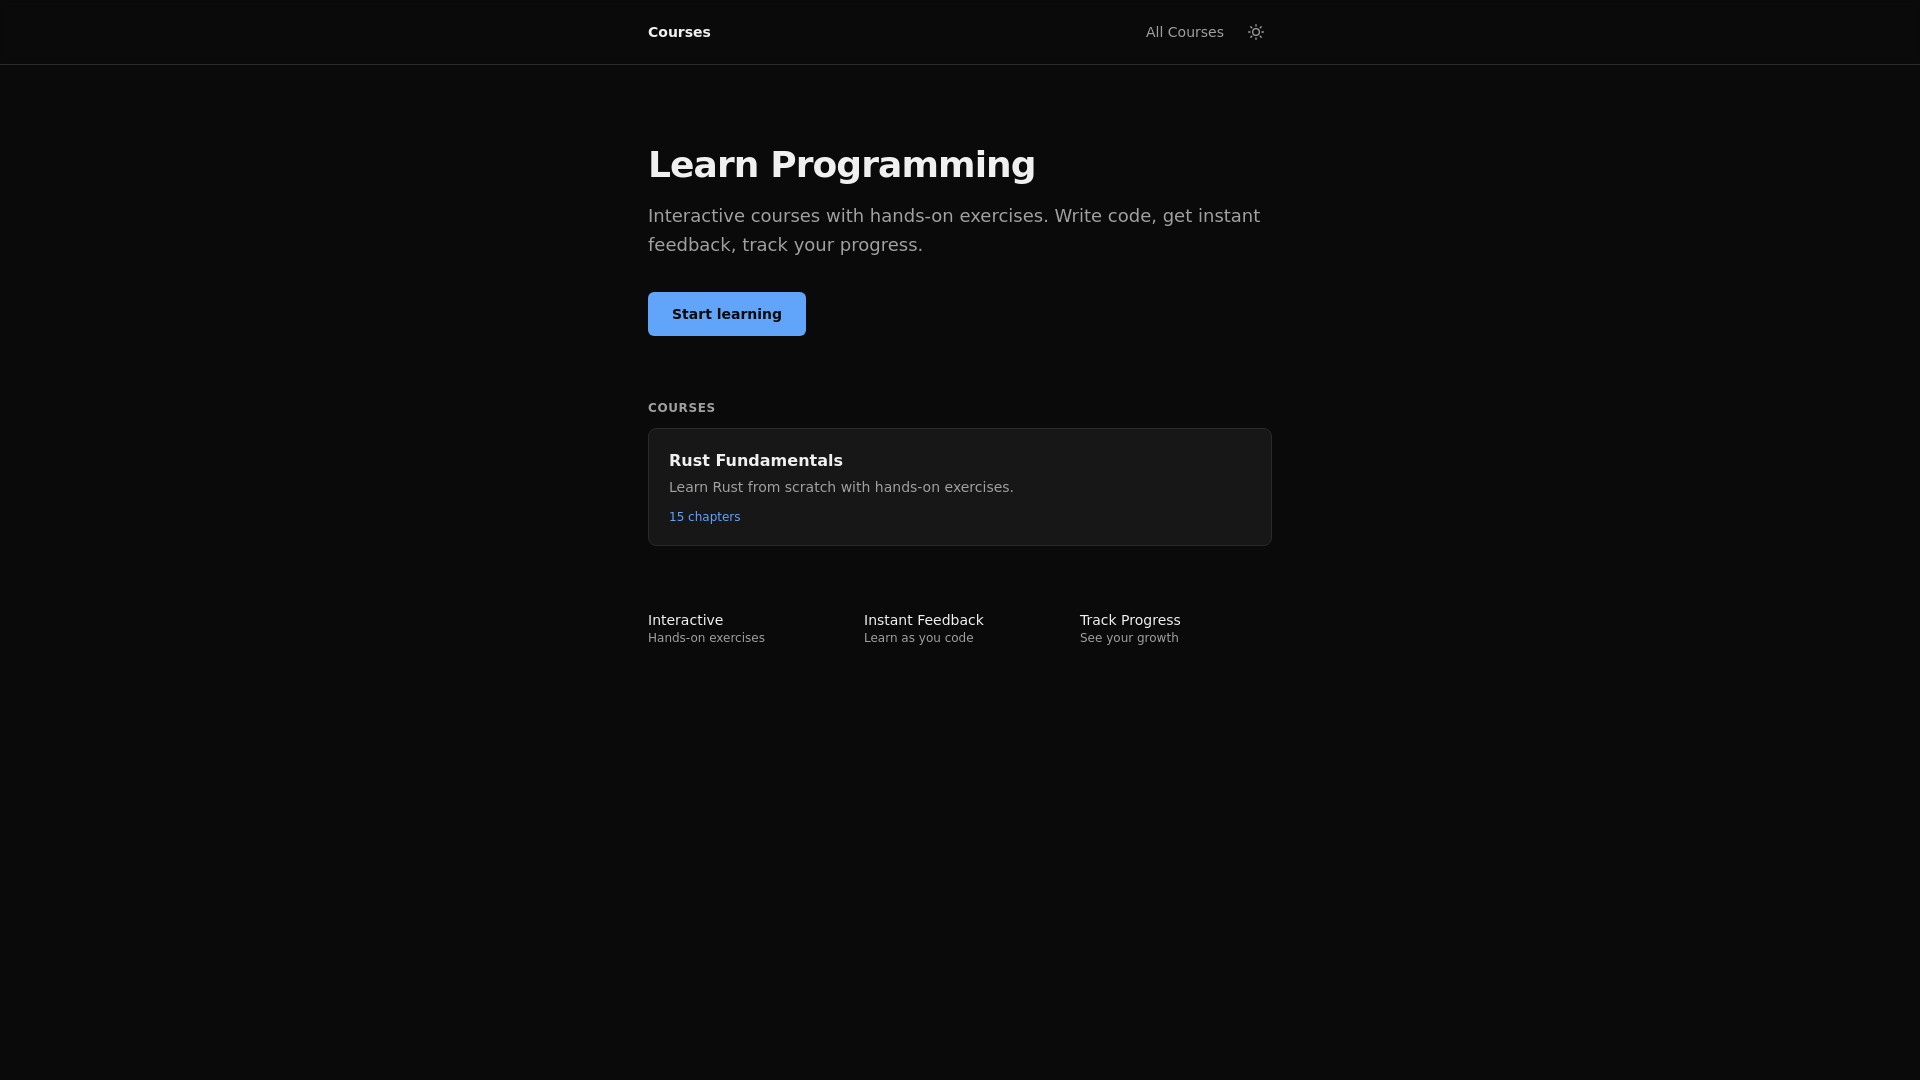Select the Learn Programming heading
This screenshot has width=1920, height=1080.
(x=842, y=165)
